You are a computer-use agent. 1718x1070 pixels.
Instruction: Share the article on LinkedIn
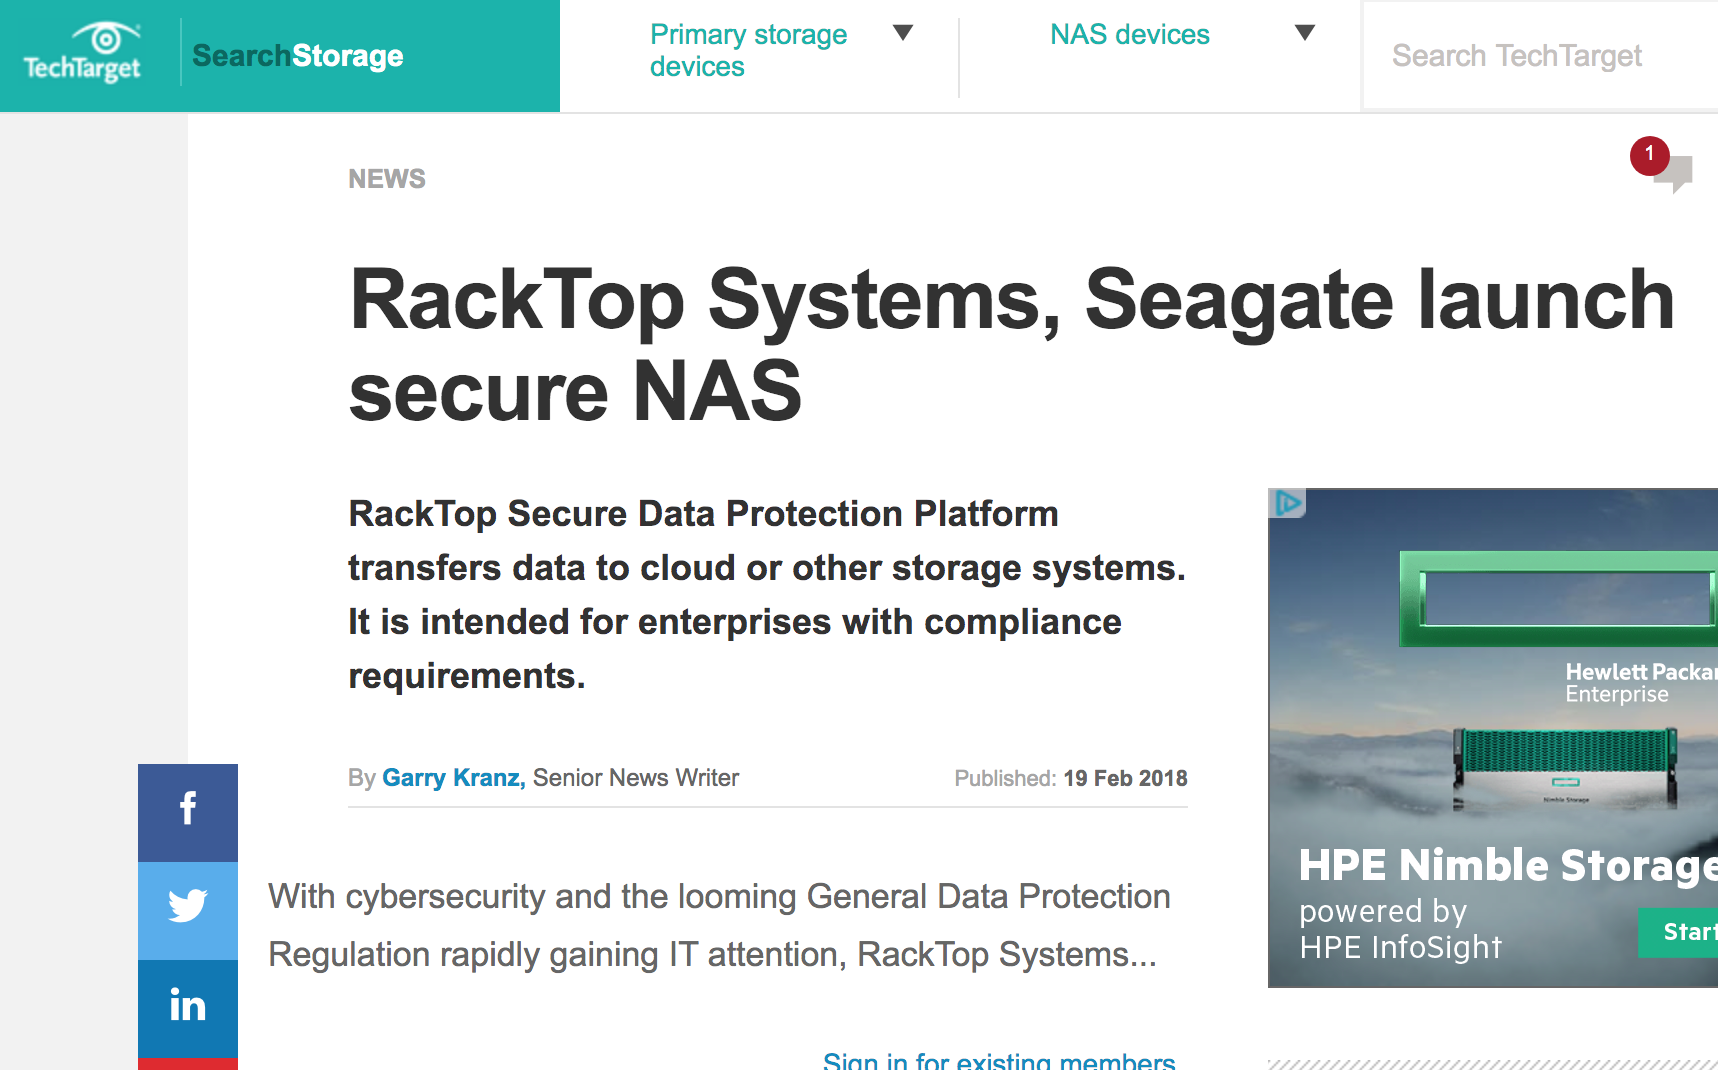[188, 1008]
